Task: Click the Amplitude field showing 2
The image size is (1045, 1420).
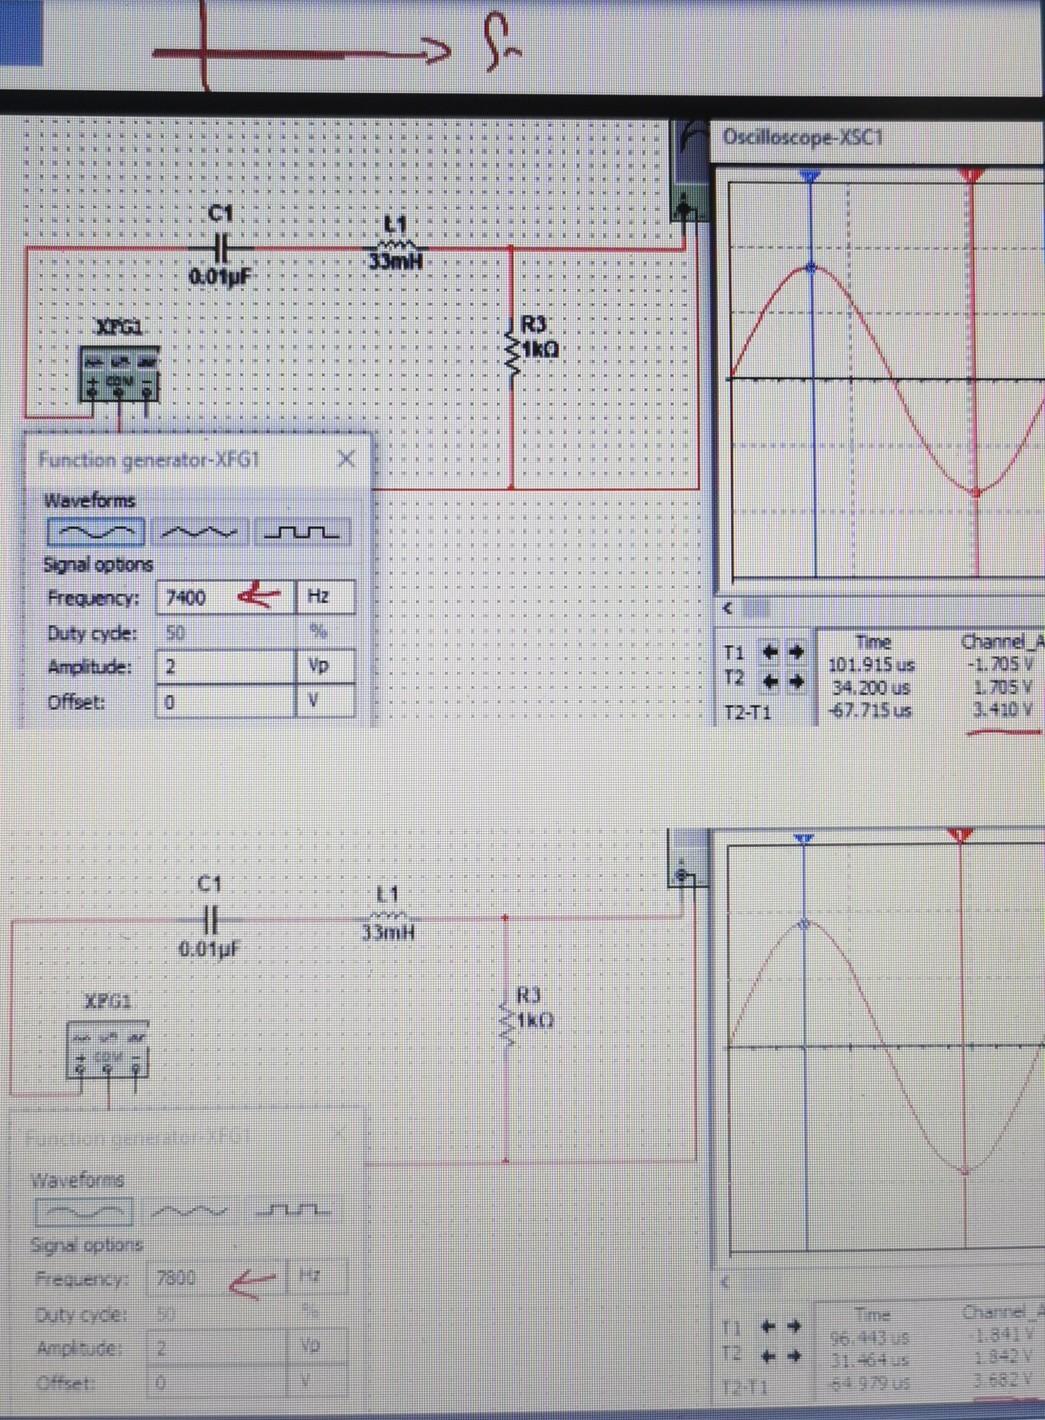Action: click(x=225, y=667)
